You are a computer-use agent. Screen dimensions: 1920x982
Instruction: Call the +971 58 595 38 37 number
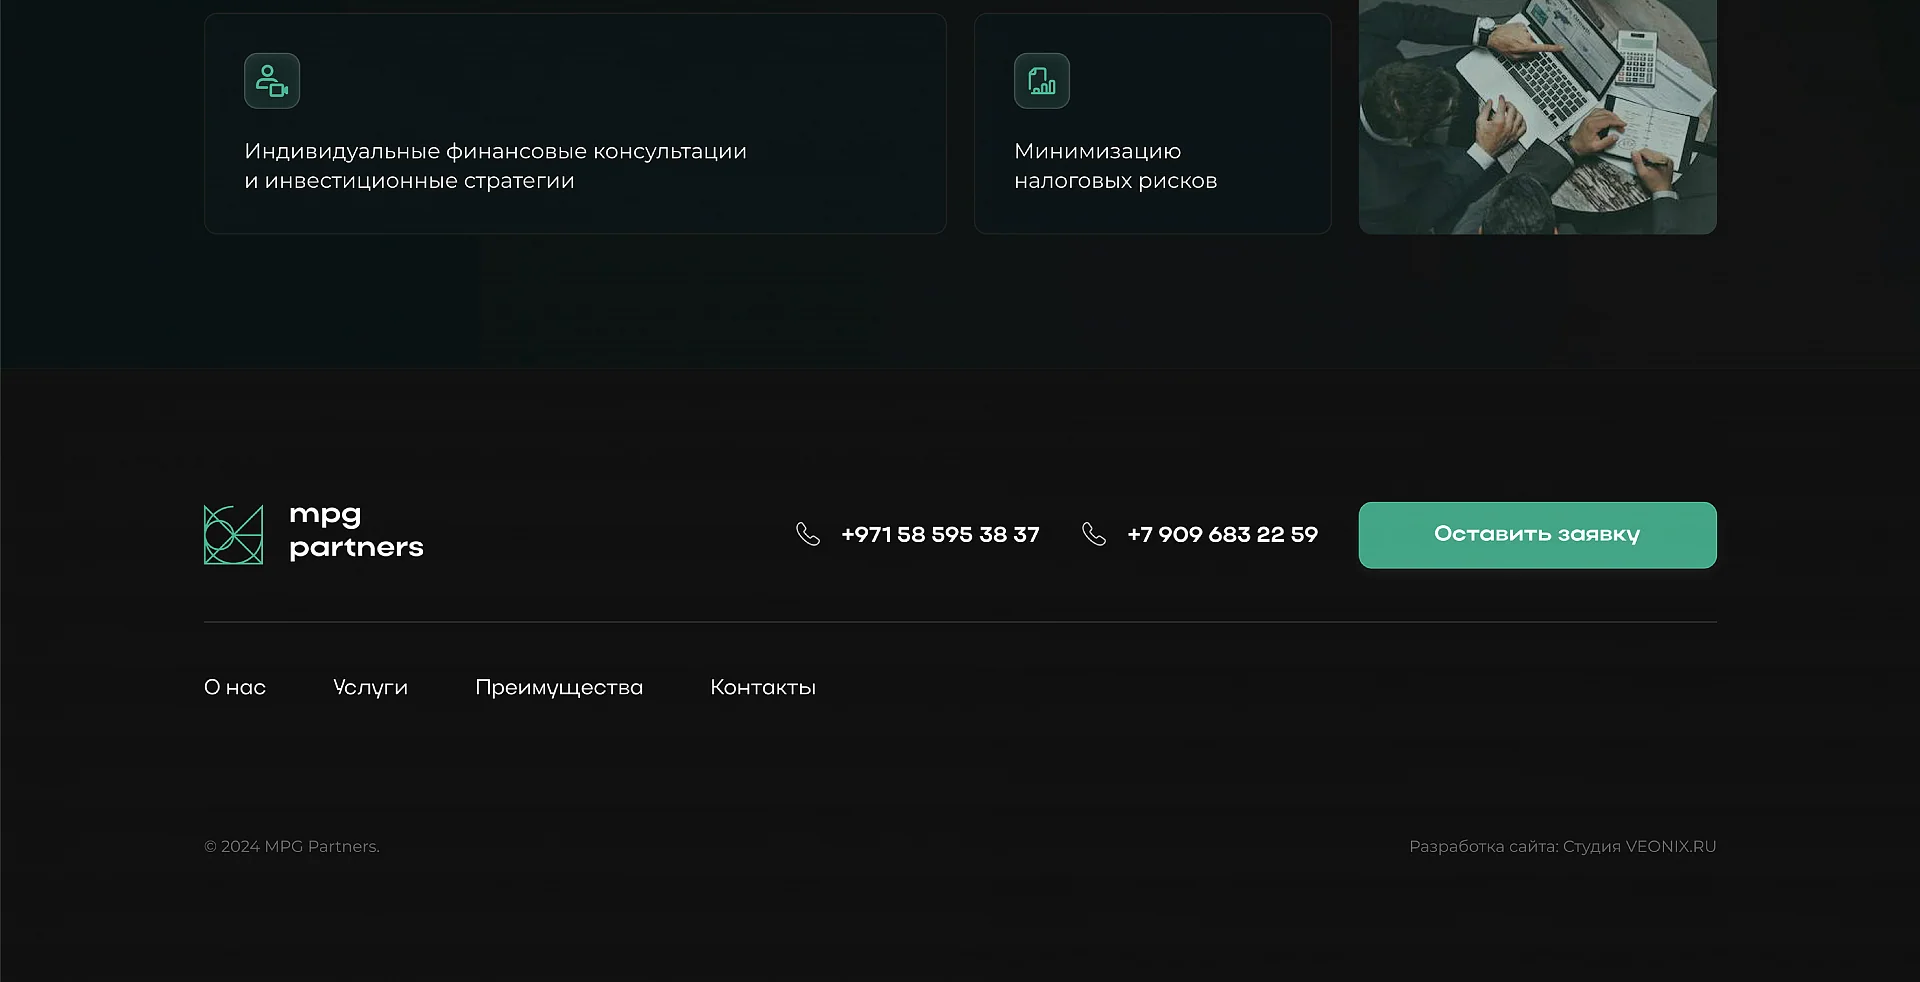pos(940,535)
